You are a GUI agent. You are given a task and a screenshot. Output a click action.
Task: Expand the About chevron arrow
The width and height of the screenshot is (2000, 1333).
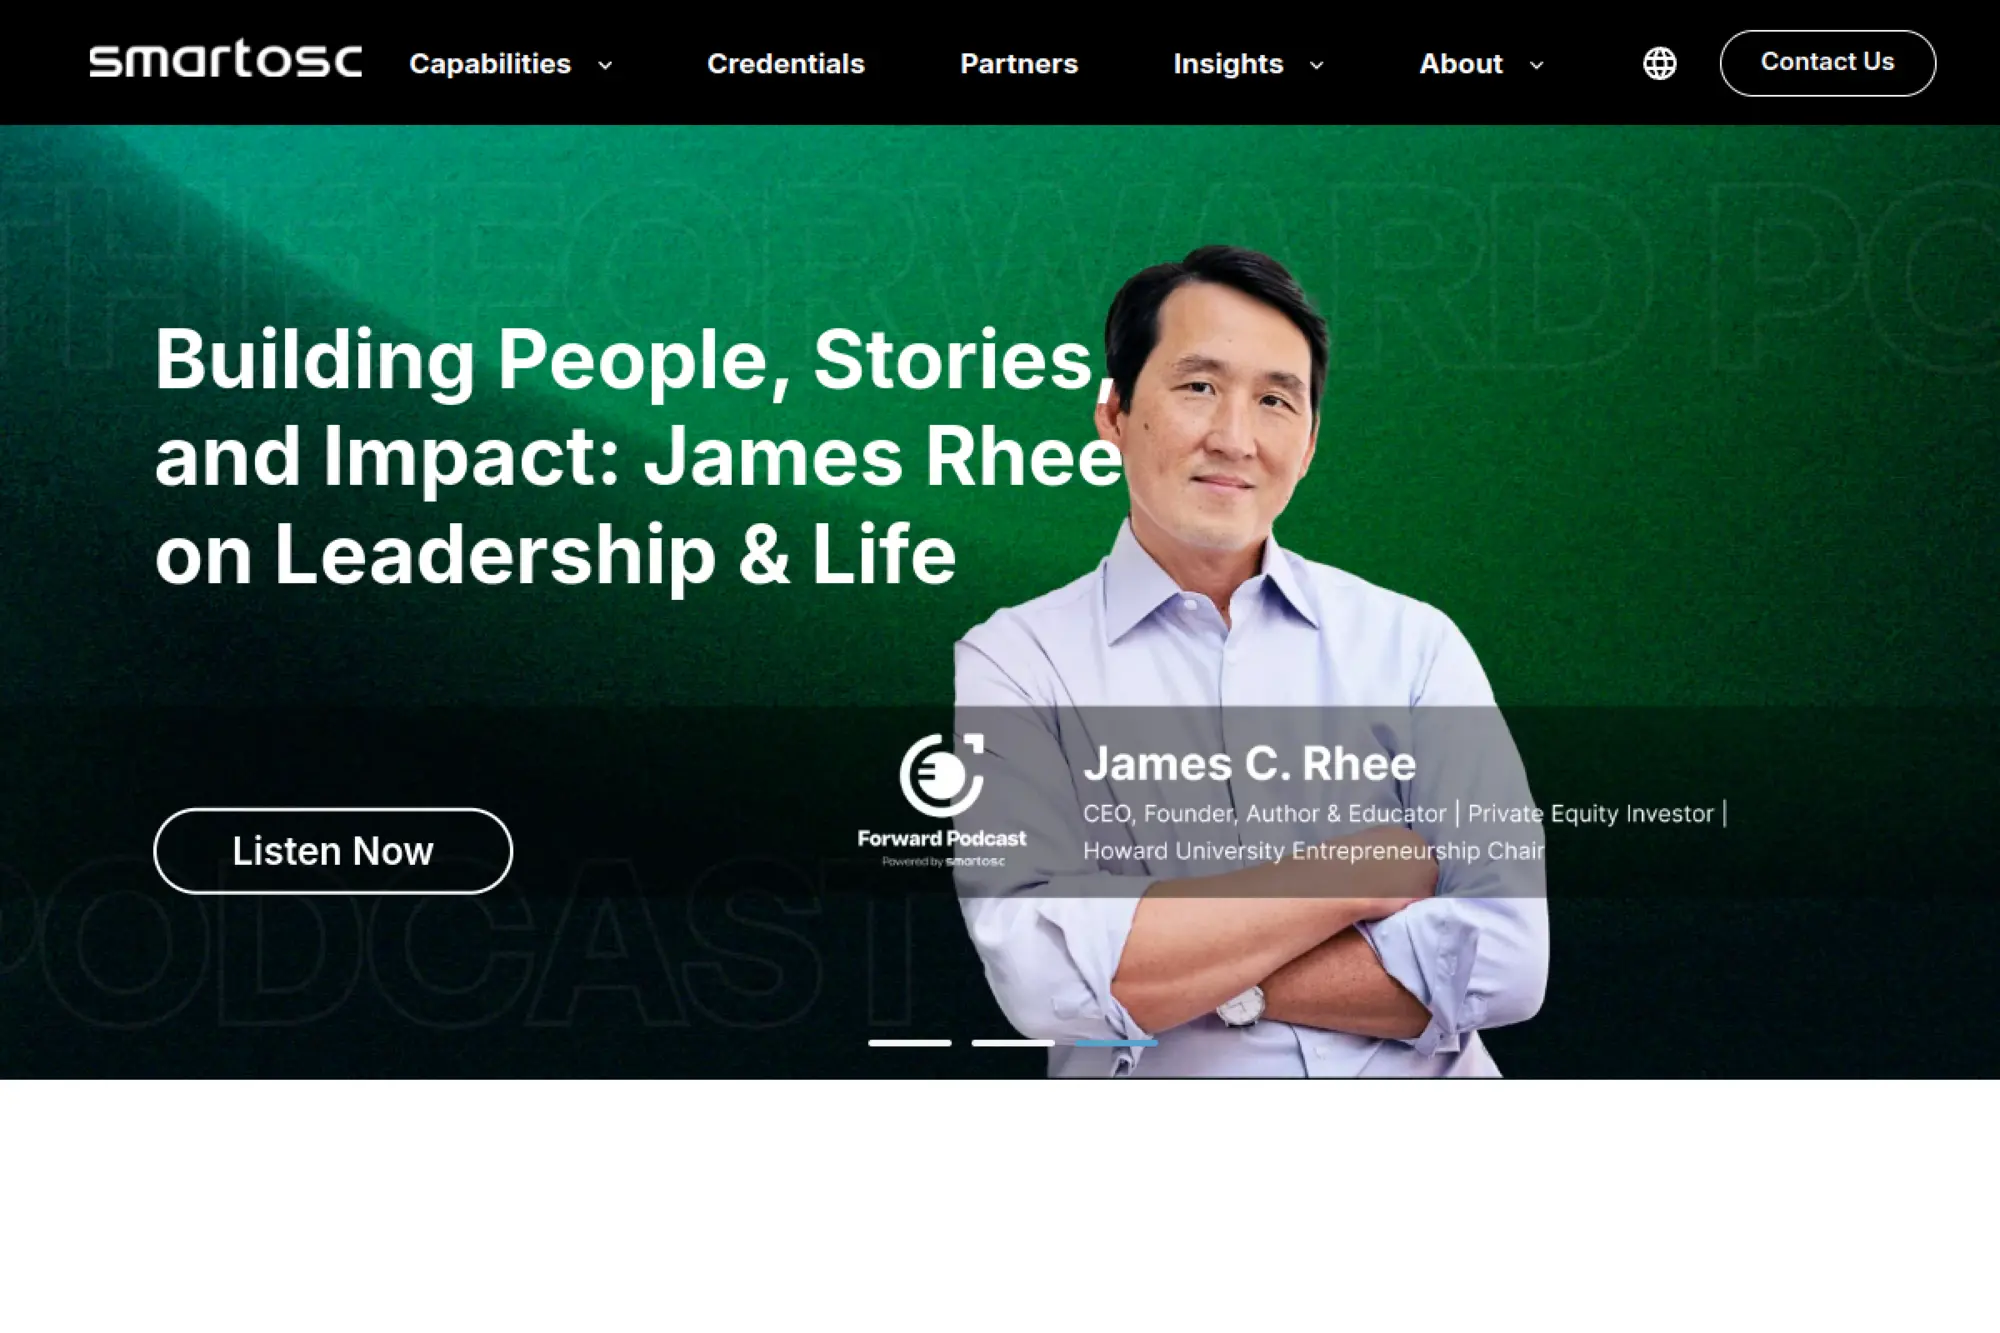coord(1537,65)
